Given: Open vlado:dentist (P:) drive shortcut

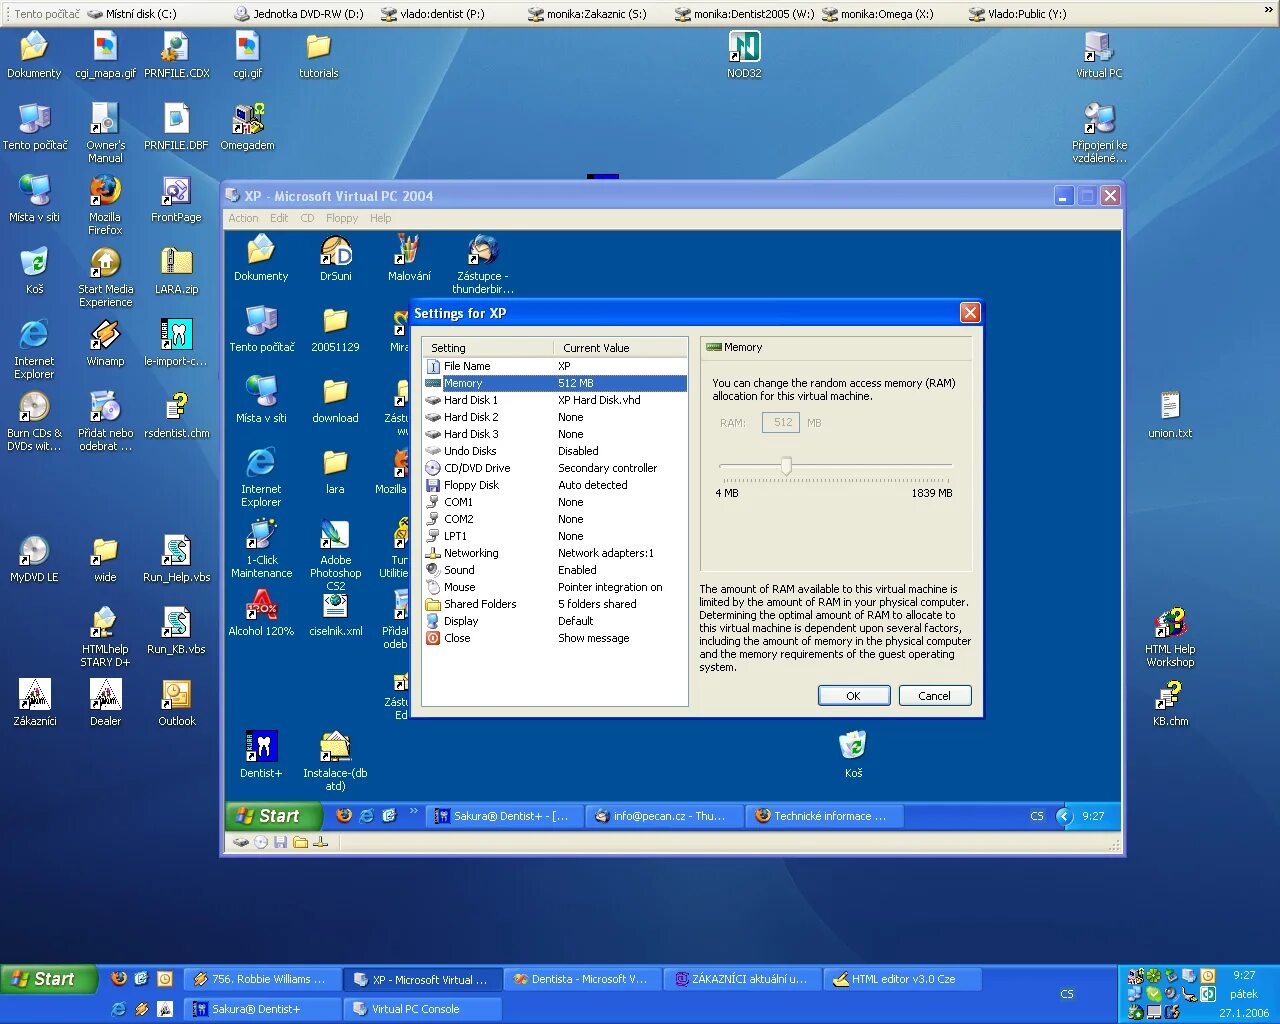Looking at the screenshot, I should point(433,14).
